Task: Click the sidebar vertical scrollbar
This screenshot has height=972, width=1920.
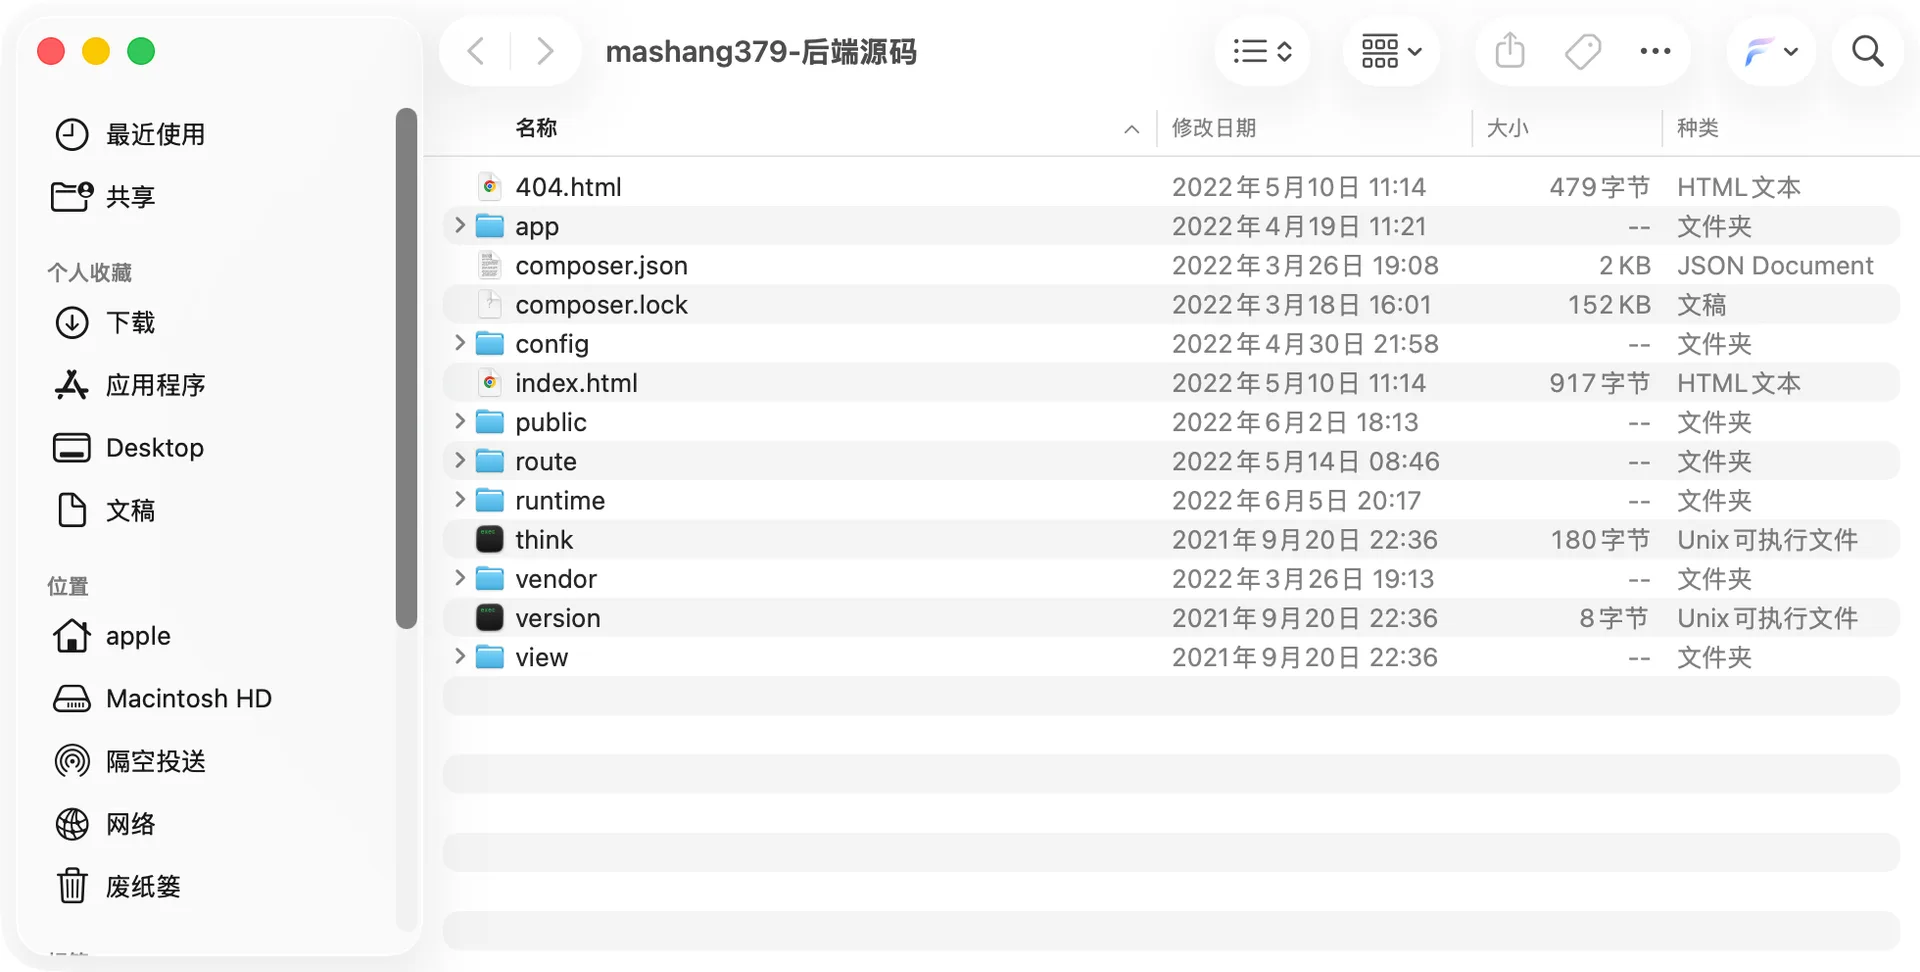Action: [405, 369]
